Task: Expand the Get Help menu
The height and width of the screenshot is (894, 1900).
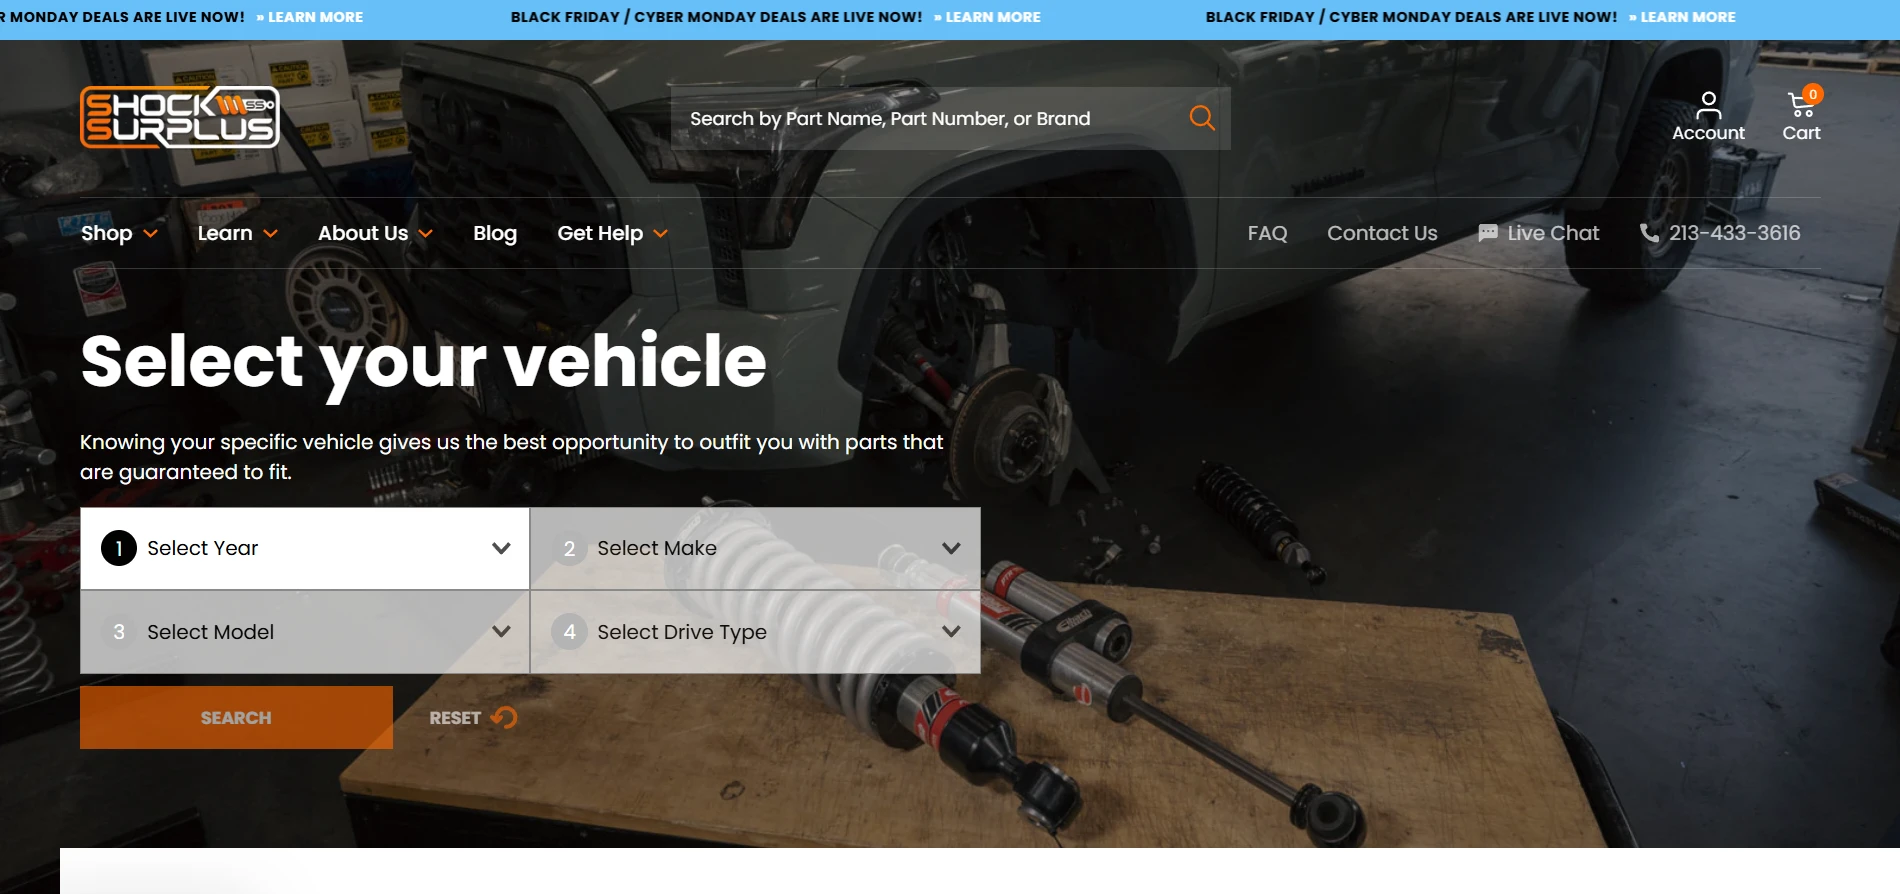Action: (x=612, y=233)
